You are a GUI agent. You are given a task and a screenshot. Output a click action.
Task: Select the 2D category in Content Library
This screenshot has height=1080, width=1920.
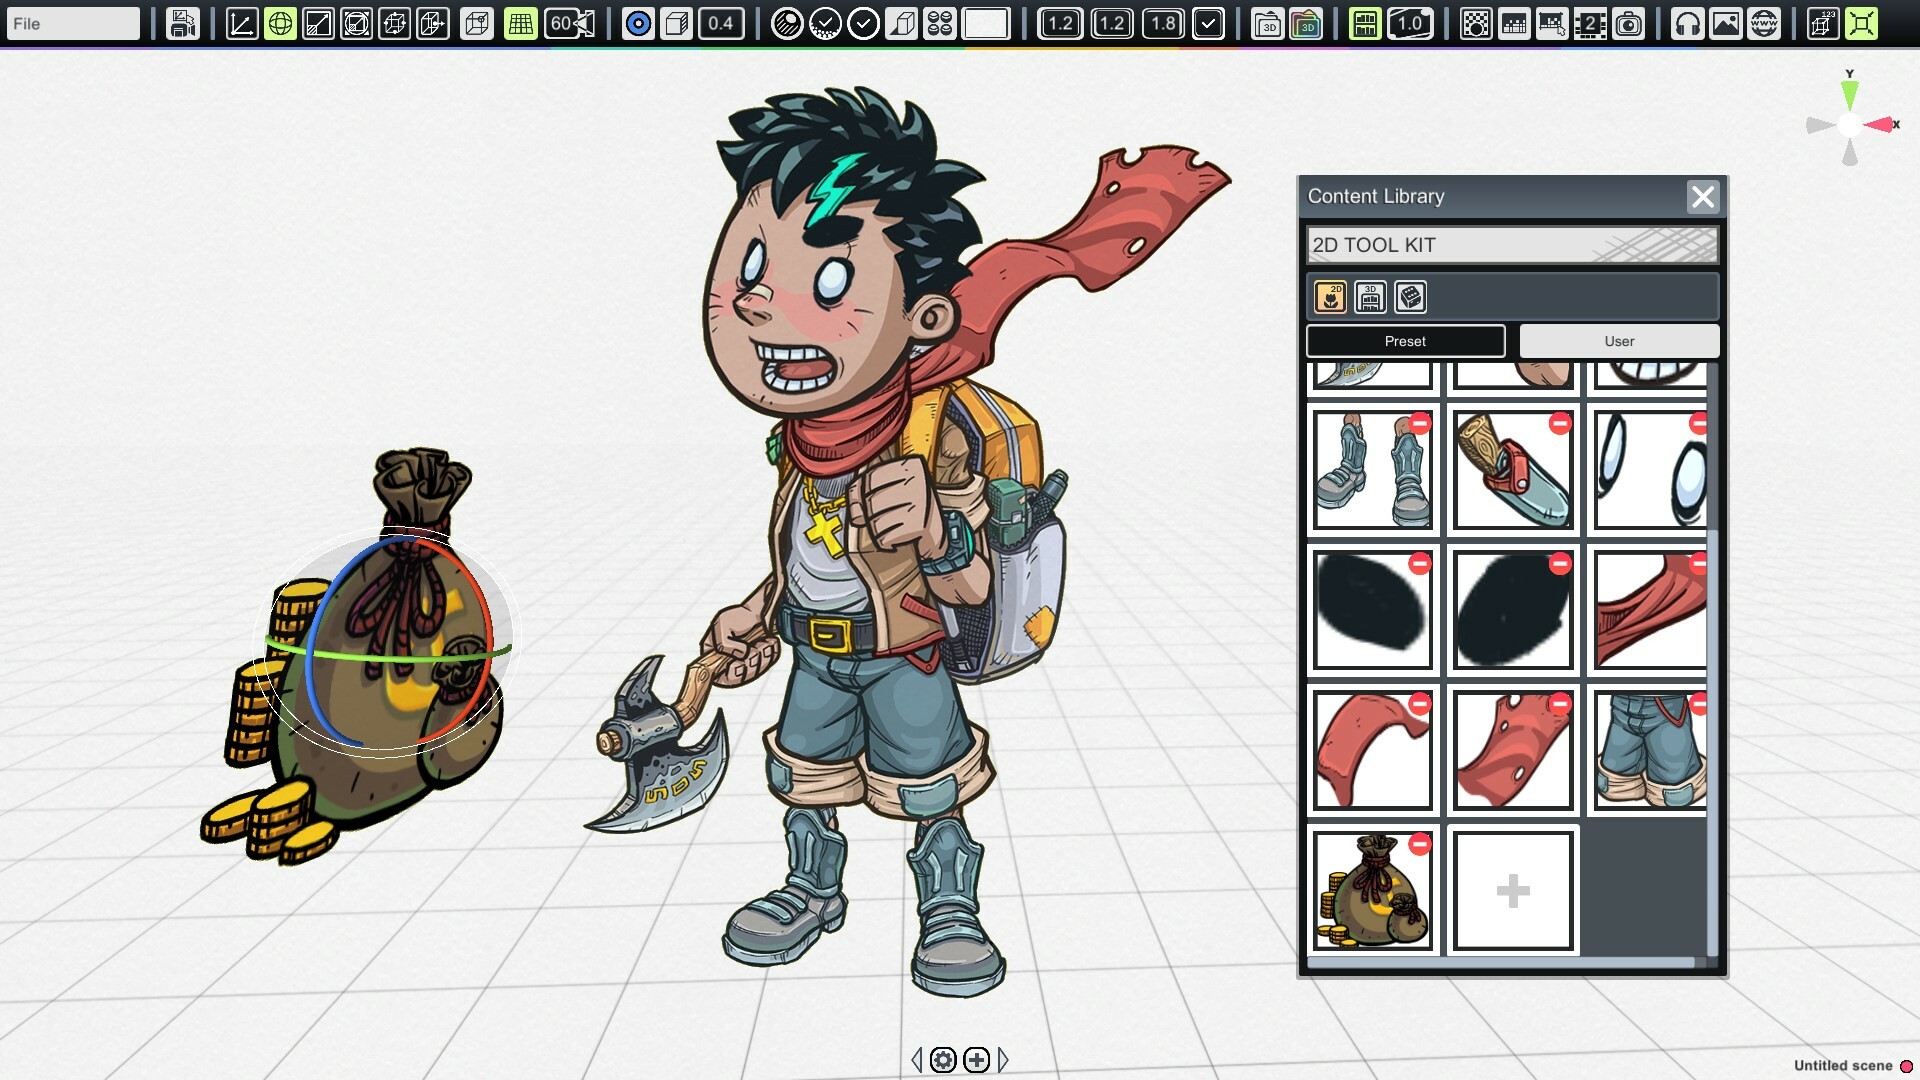tap(1330, 296)
